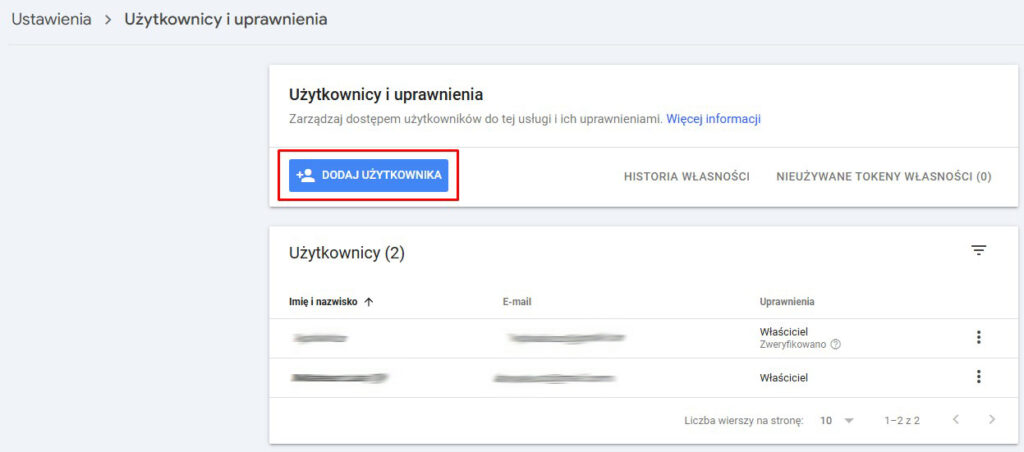
Task: Select the first user's blurred name
Action: coord(320,339)
